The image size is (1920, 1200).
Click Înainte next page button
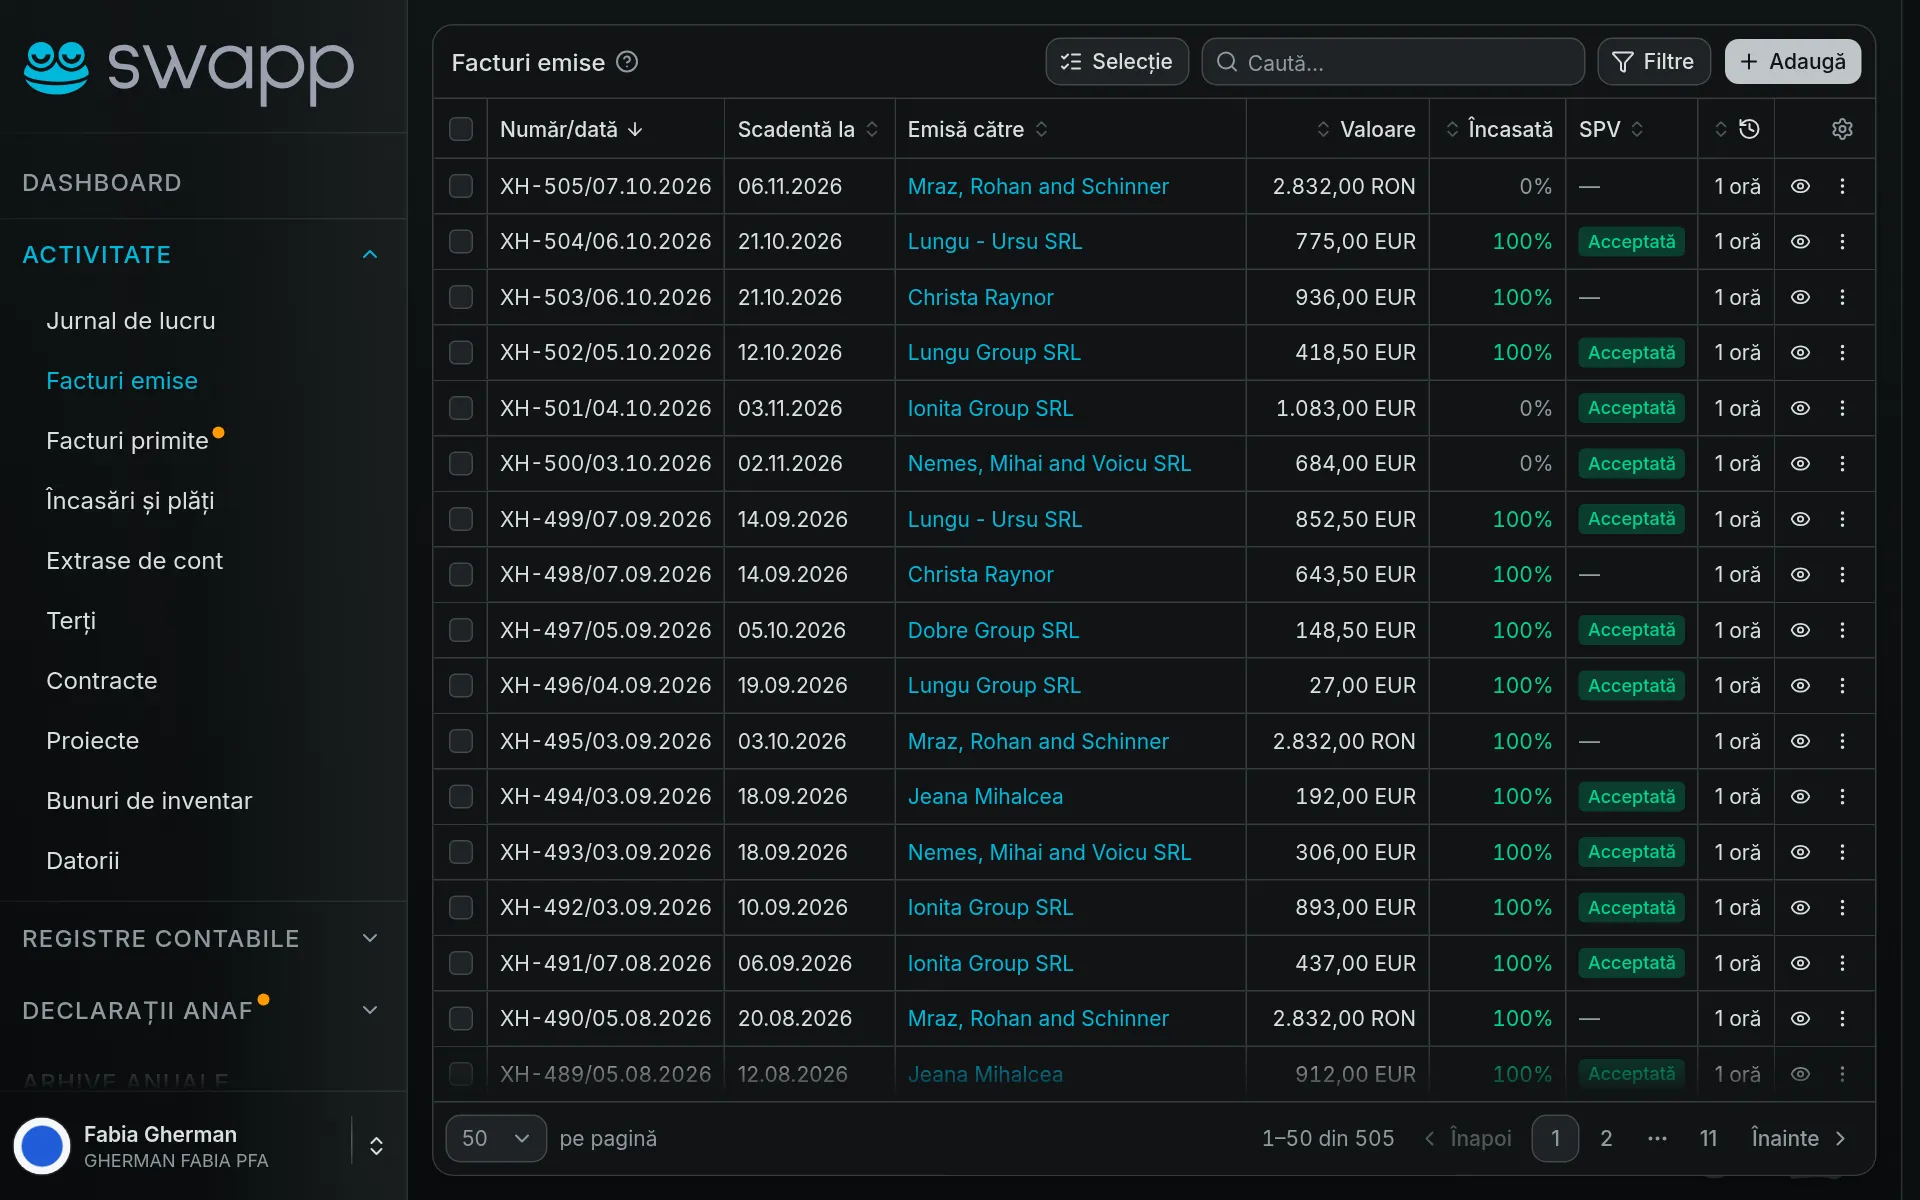click(1799, 1138)
